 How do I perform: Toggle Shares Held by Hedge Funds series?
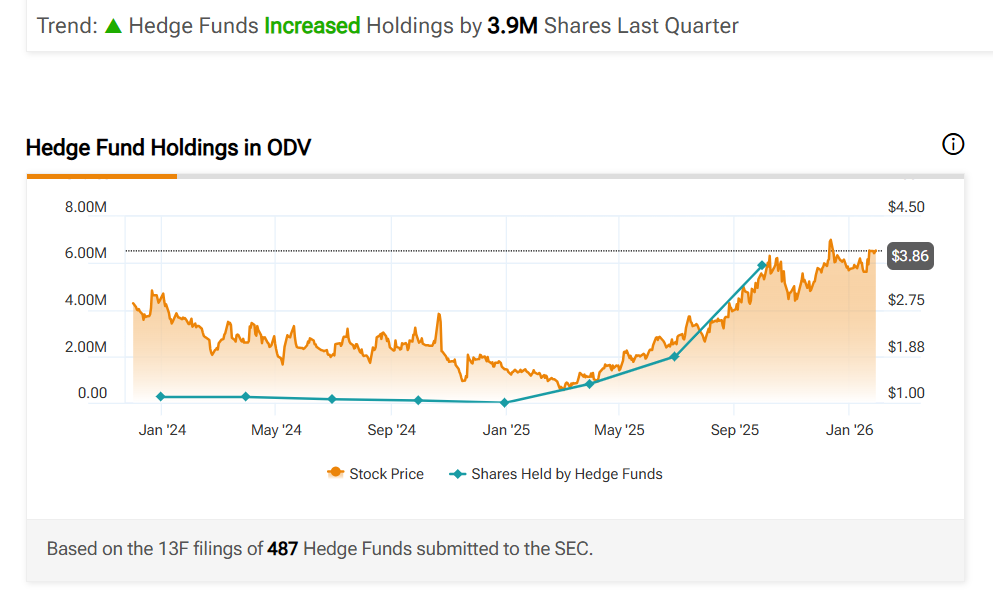click(566, 474)
